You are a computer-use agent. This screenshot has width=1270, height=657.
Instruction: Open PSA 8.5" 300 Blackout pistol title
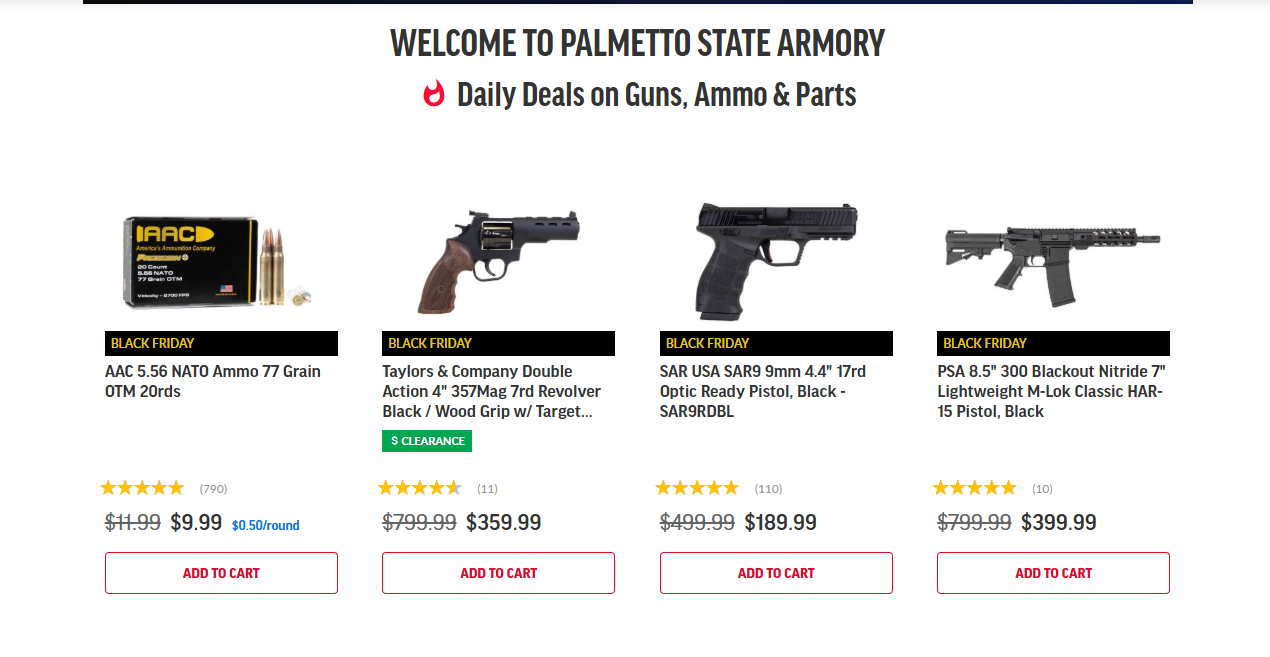pos(1049,391)
